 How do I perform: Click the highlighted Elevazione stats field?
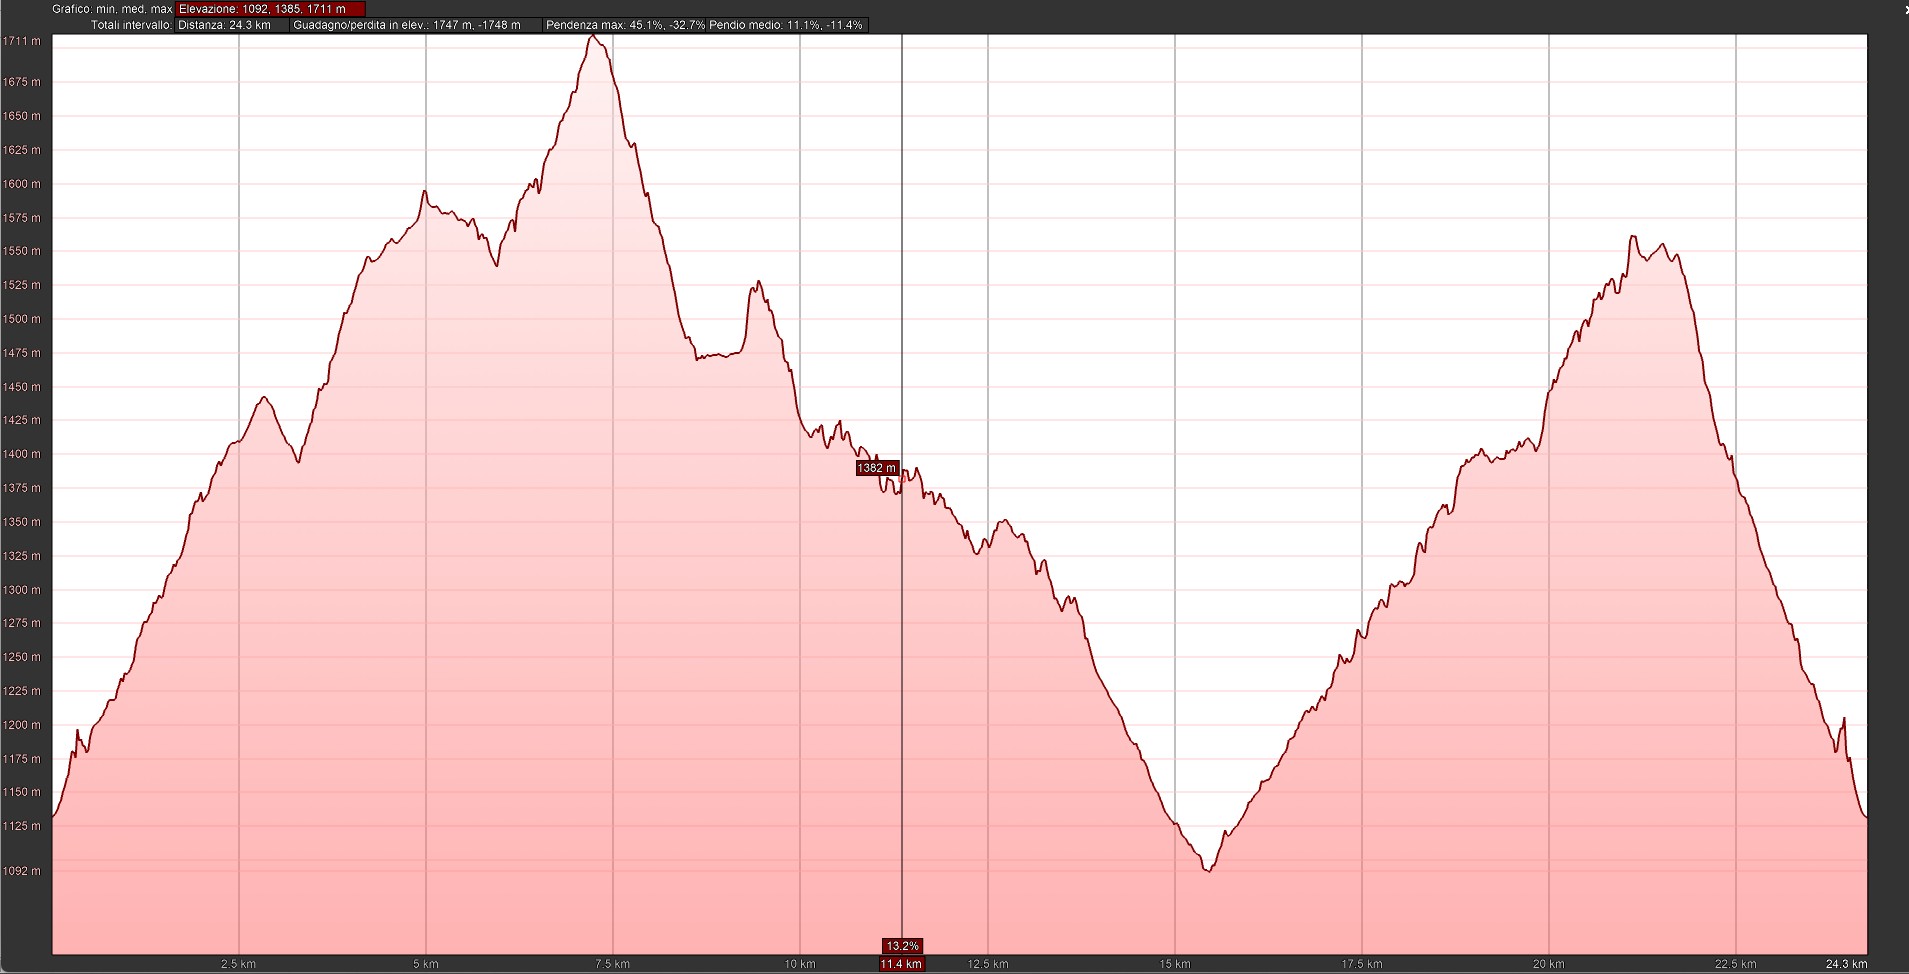click(x=270, y=9)
